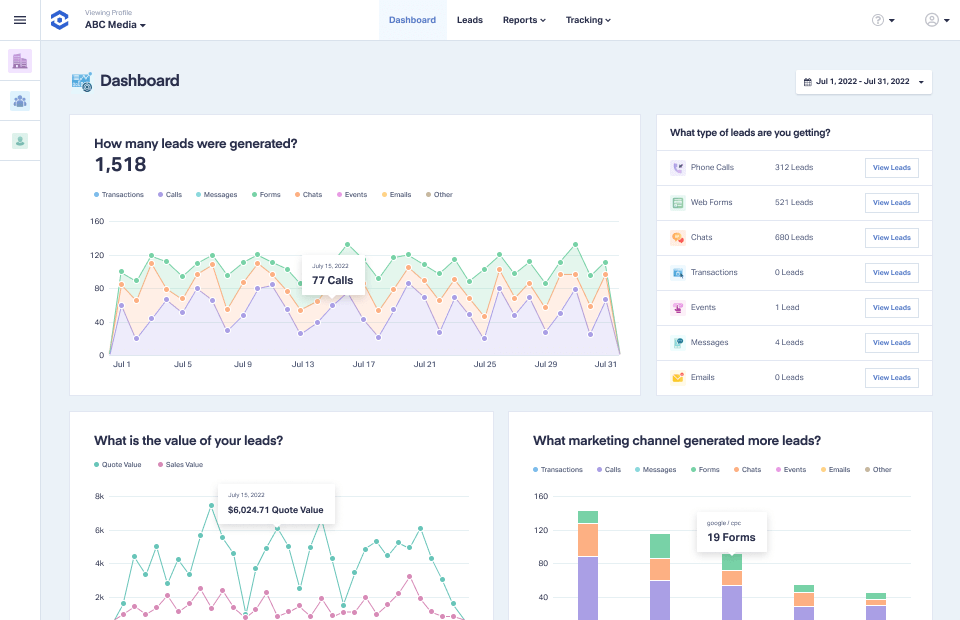Toggle Chats series in leads chart legend
The height and width of the screenshot is (620, 960).
[309, 195]
